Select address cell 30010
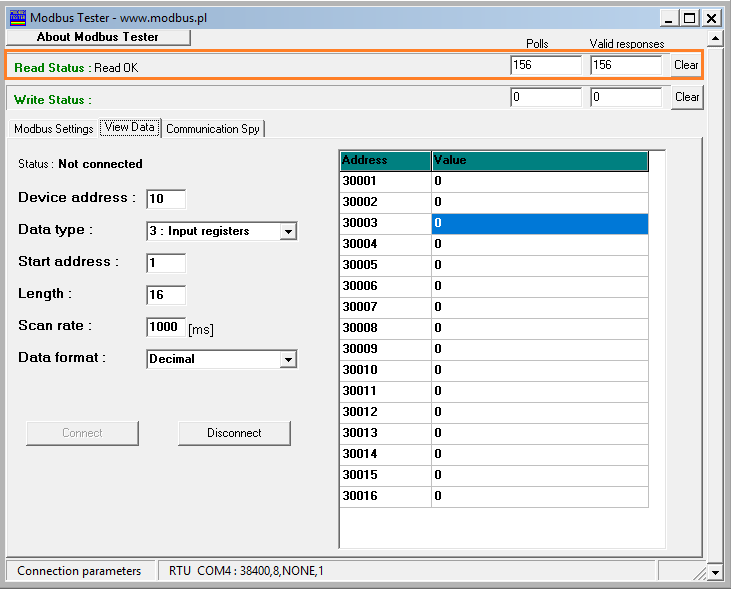This screenshot has width=731, height=589. point(386,371)
